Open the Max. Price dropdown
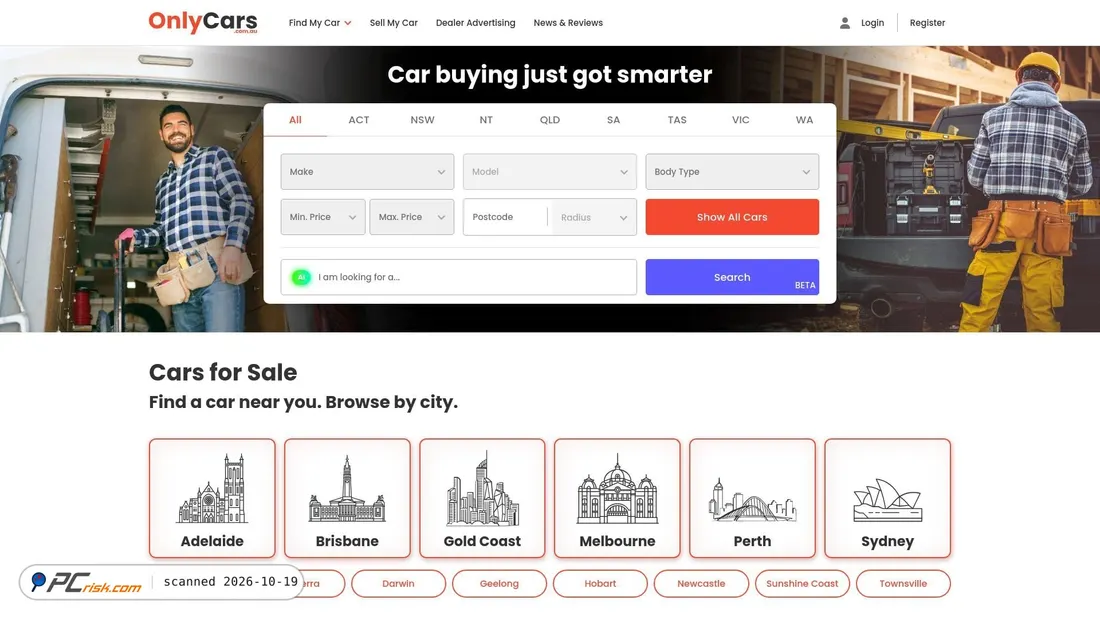The height and width of the screenshot is (619, 1100). pos(412,217)
